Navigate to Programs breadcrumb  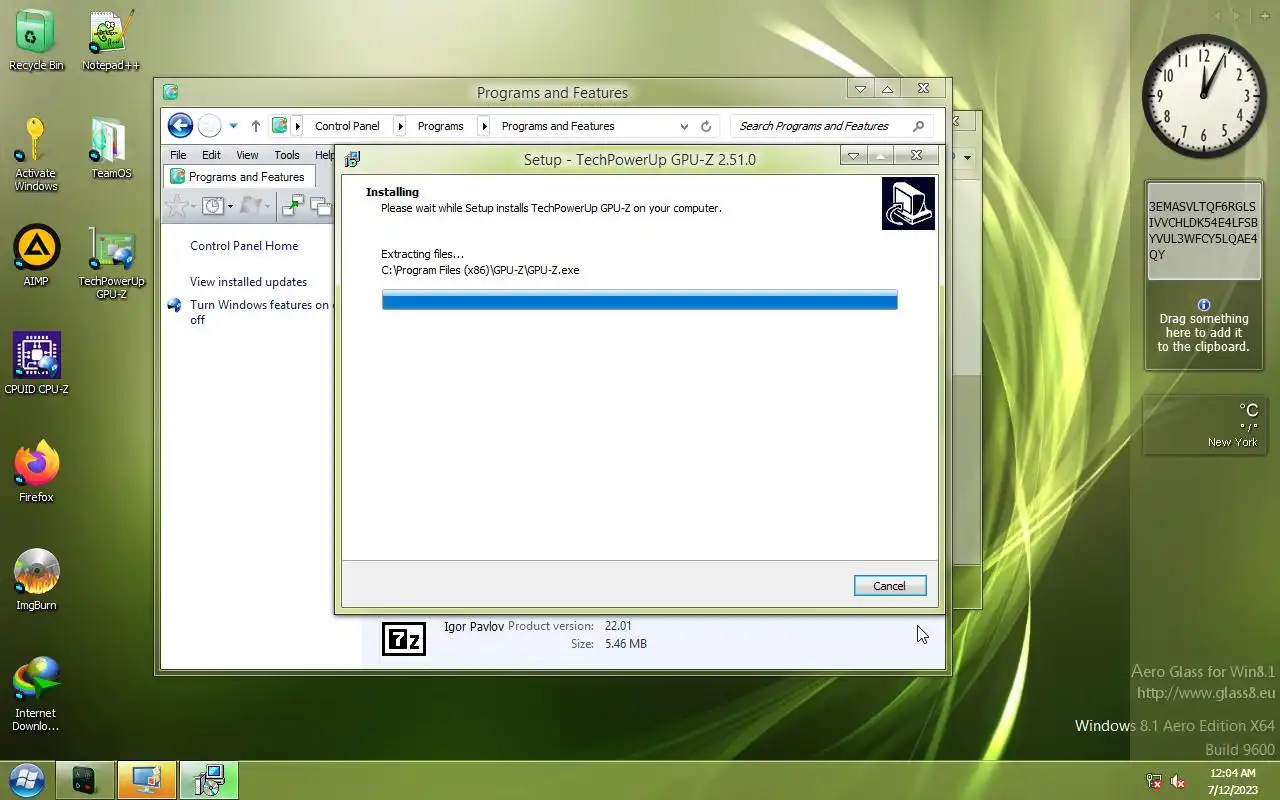tap(441, 126)
